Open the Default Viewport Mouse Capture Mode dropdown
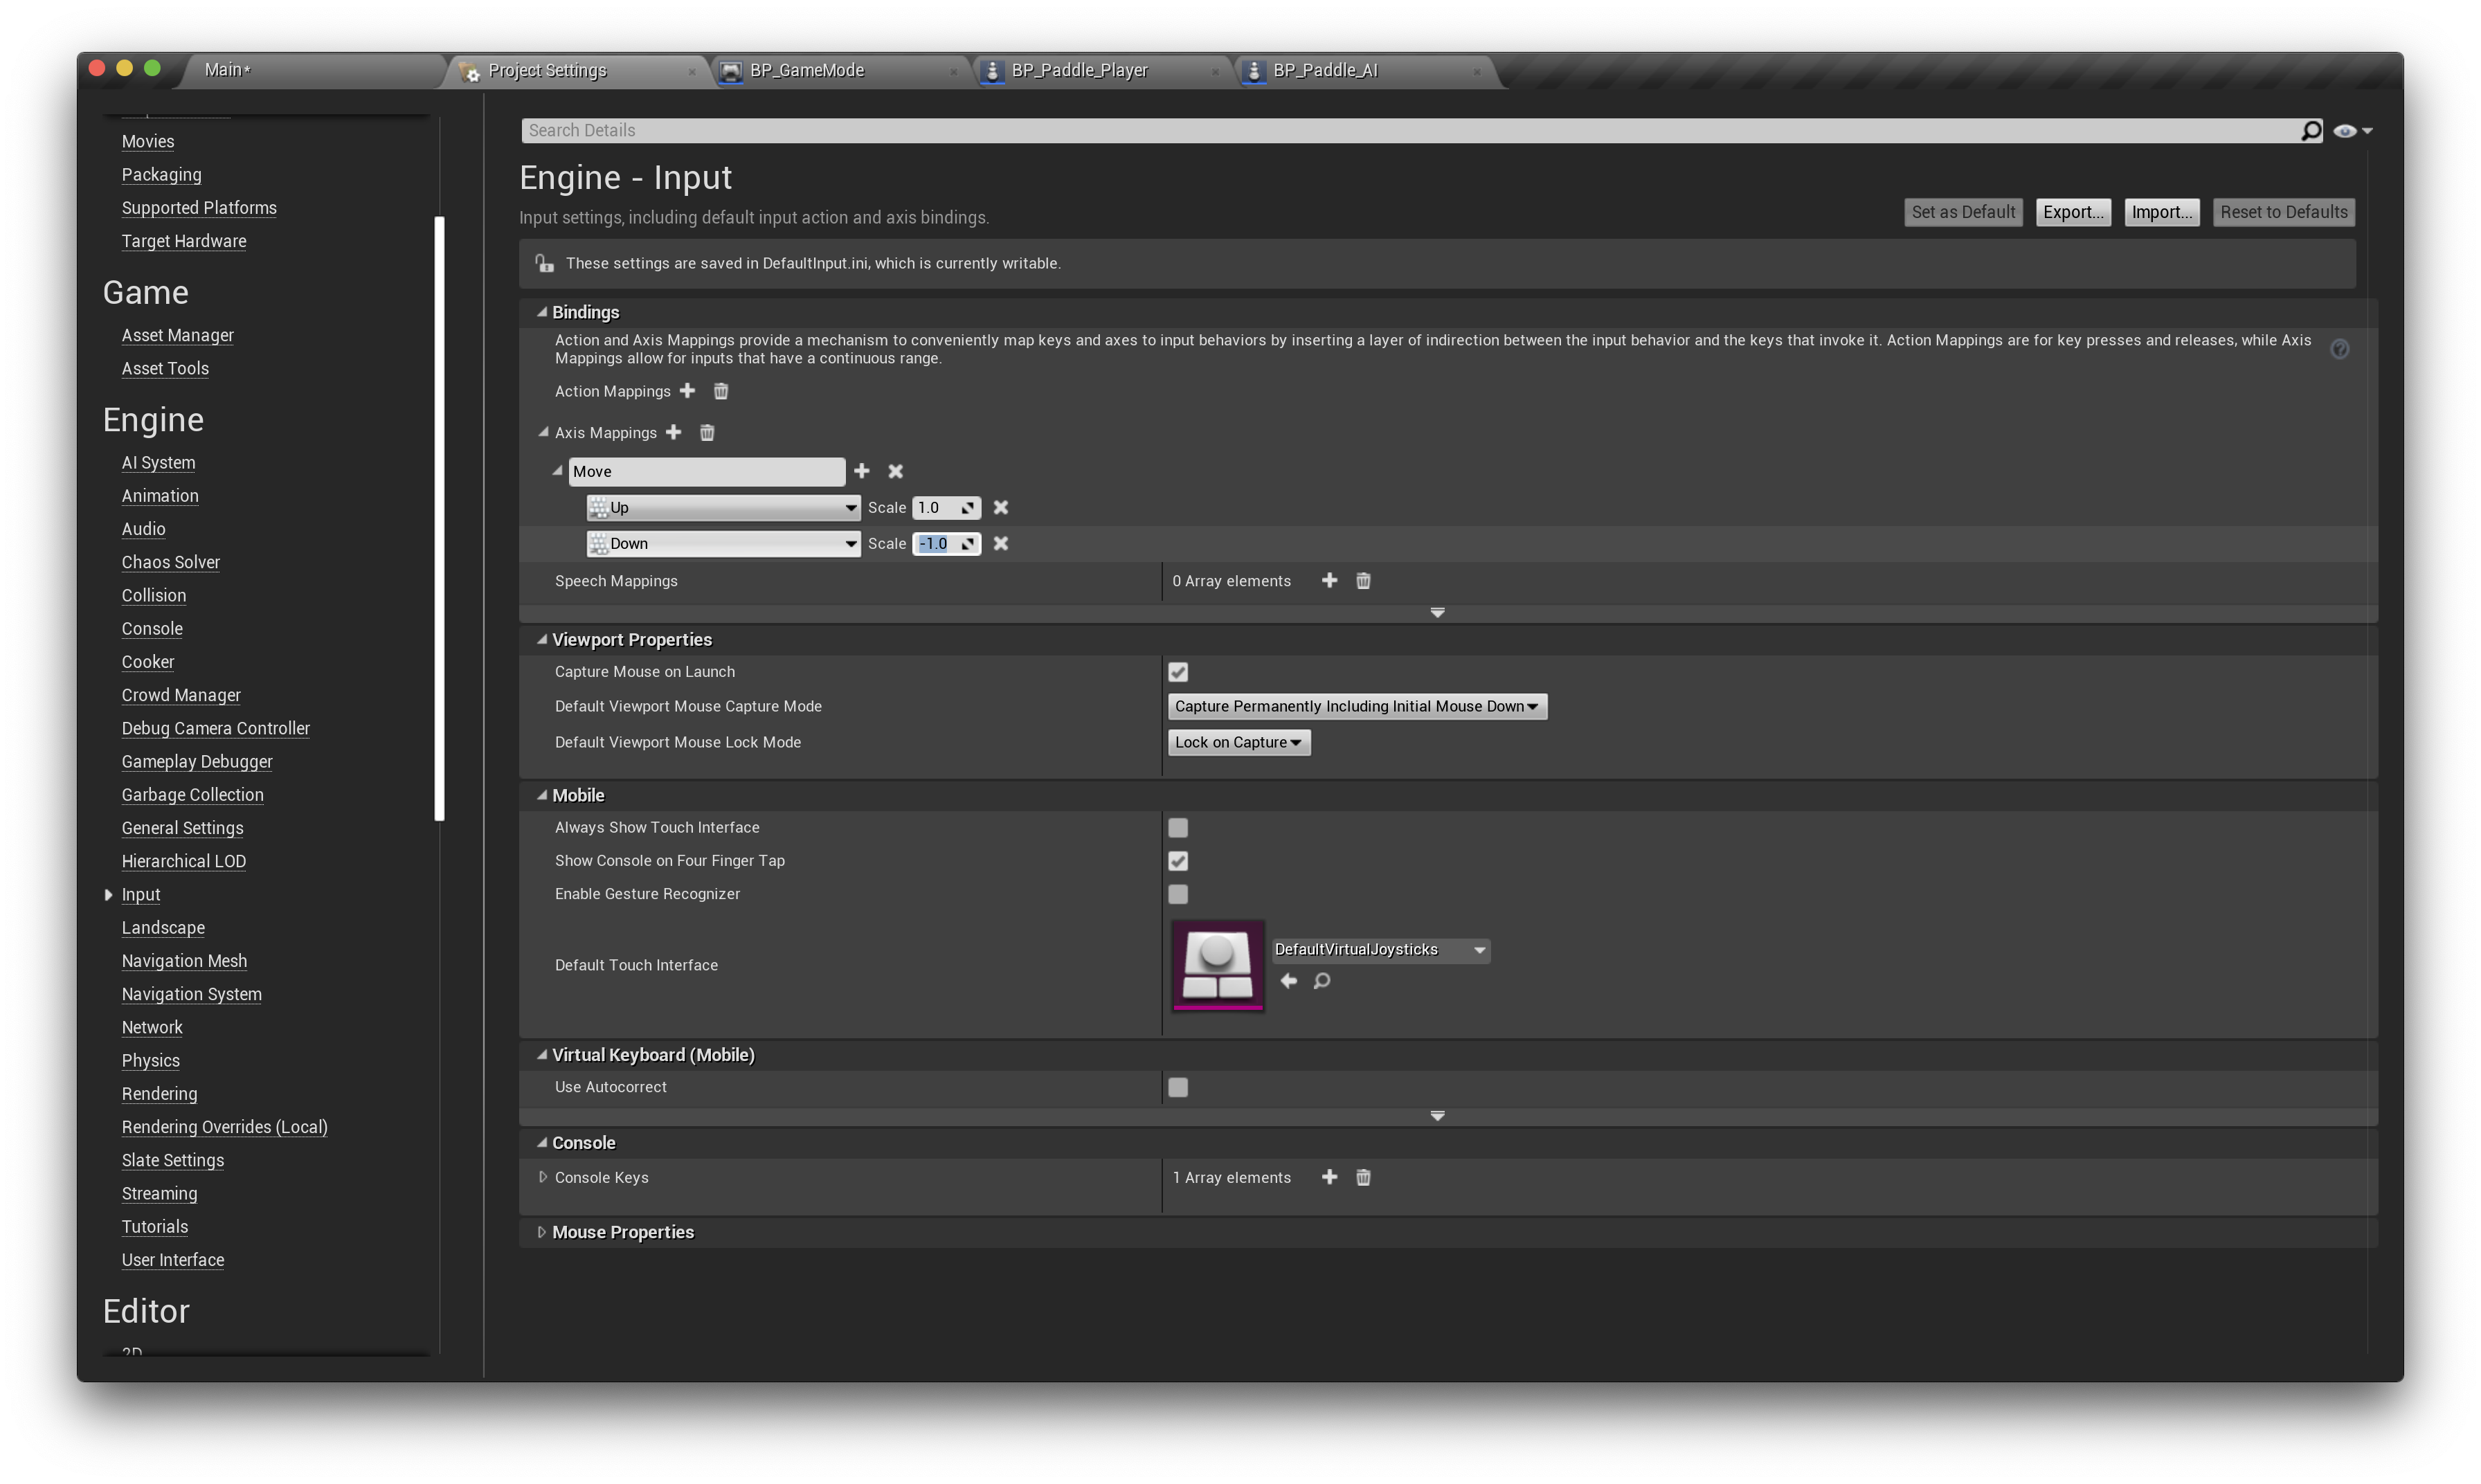 point(1356,707)
